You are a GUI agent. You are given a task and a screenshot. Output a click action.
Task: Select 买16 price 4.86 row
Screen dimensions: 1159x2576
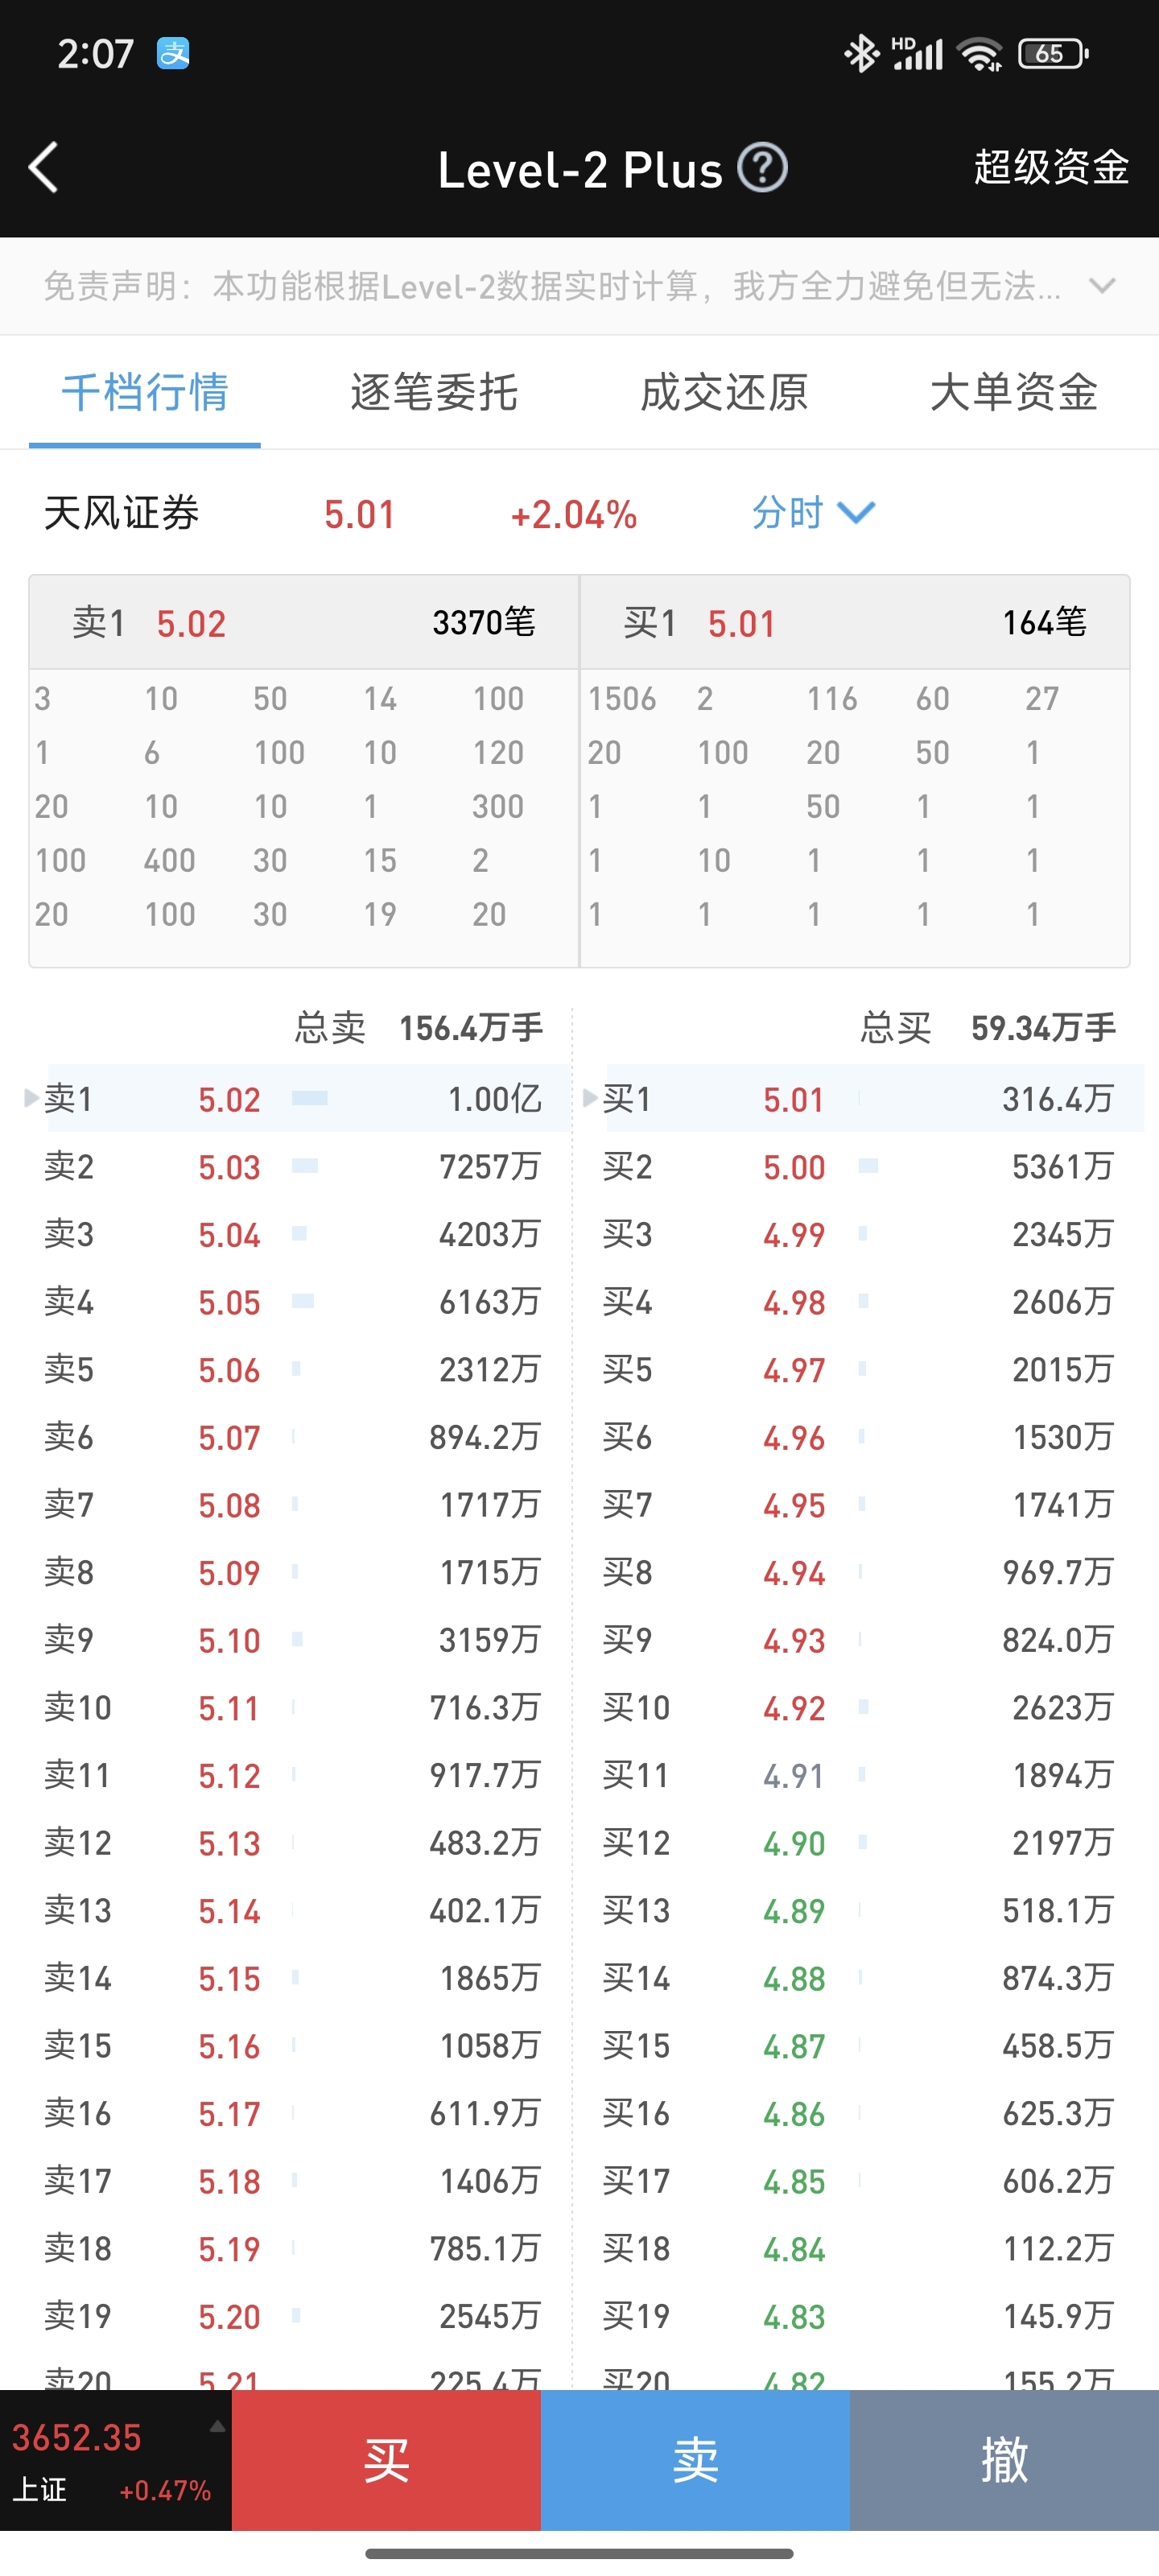[x=860, y=2113]
